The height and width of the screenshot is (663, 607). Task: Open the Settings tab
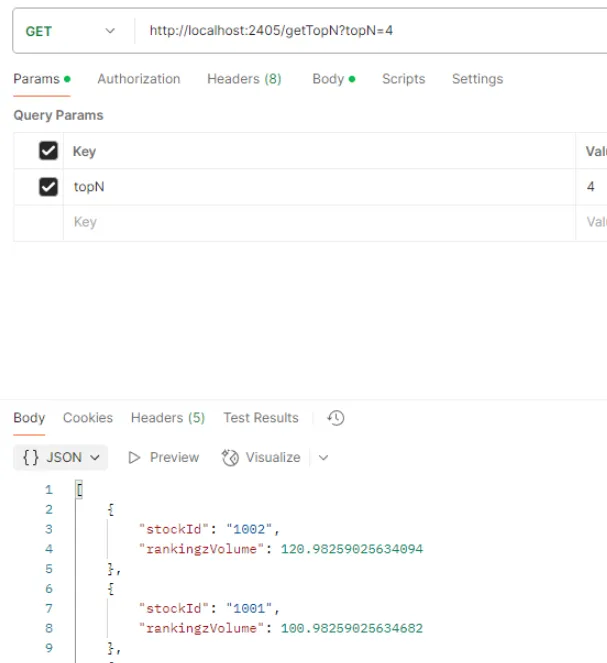click(x=477, y=79)
